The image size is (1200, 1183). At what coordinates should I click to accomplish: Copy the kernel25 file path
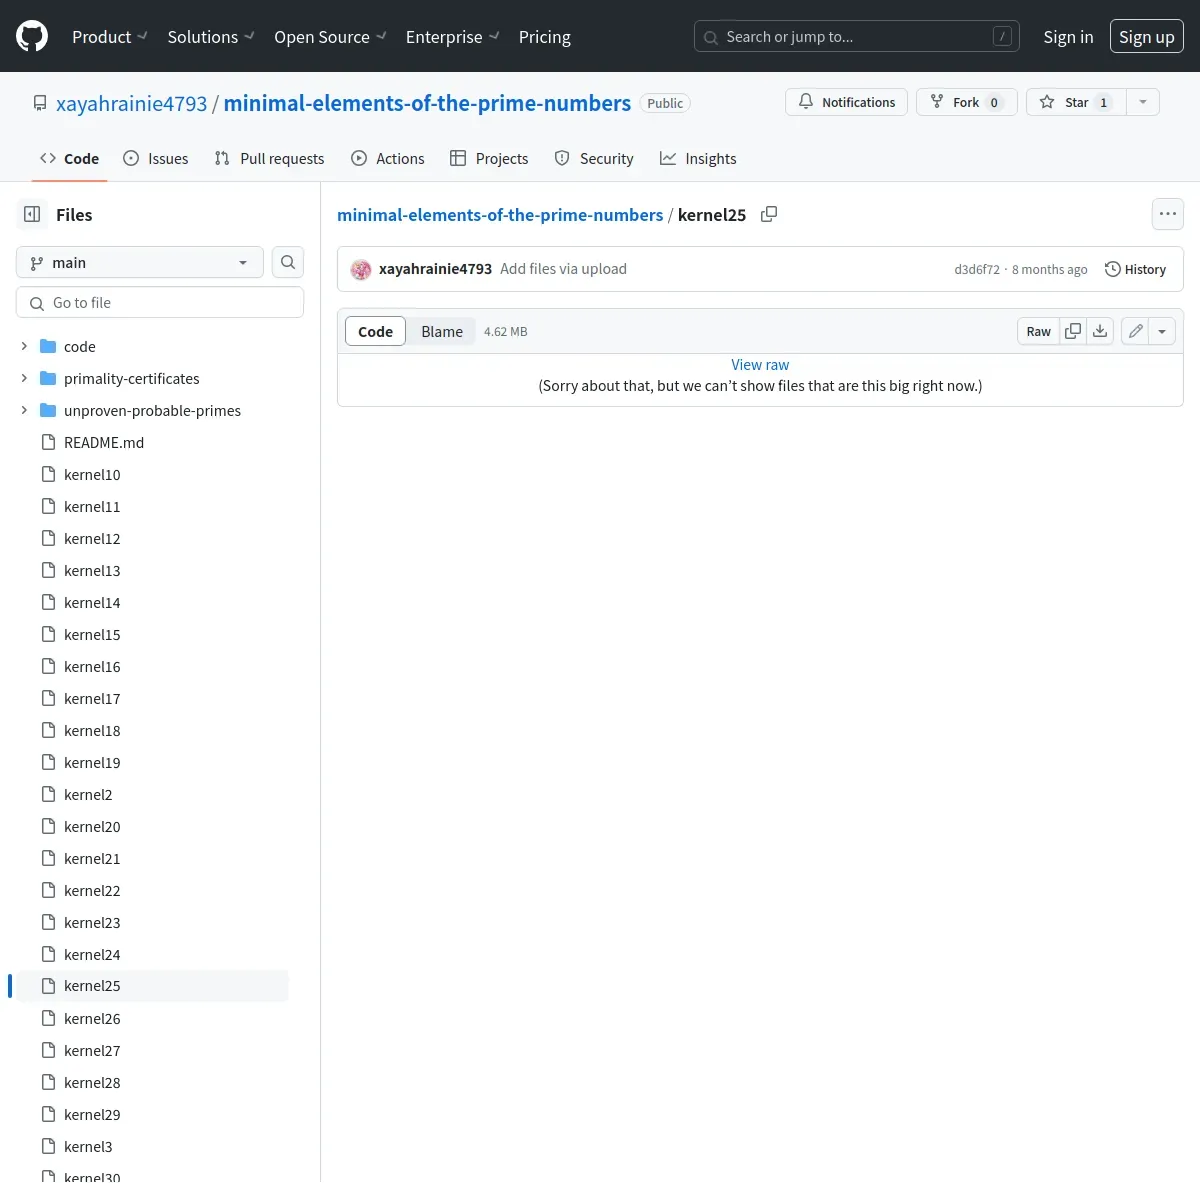tap(769, 214)
